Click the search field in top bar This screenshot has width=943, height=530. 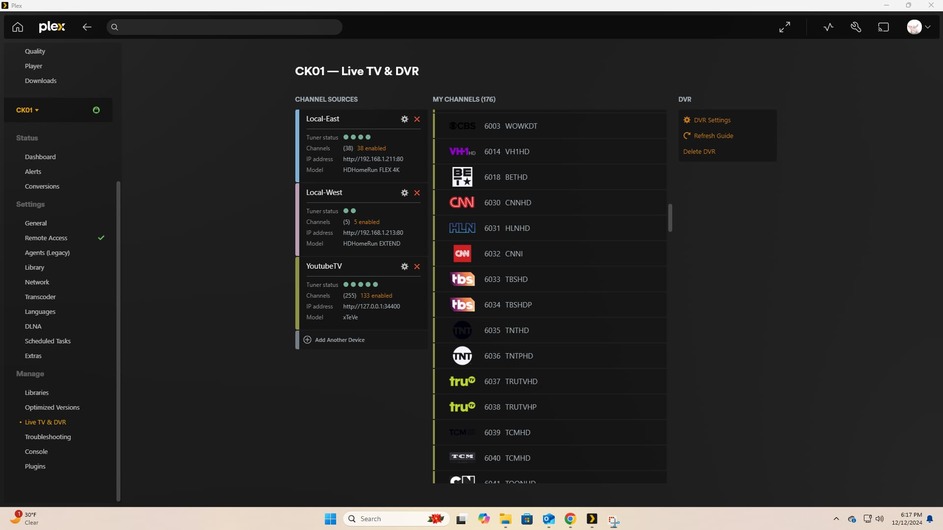coord(224,27)
